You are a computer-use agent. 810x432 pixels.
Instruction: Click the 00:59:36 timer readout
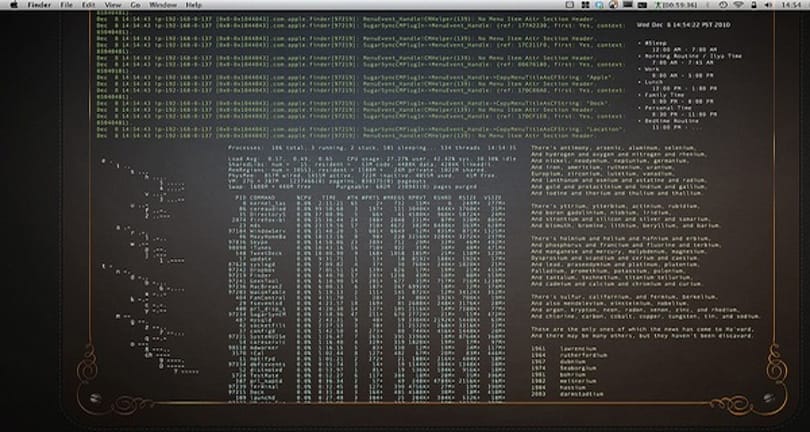coord(680,5)
